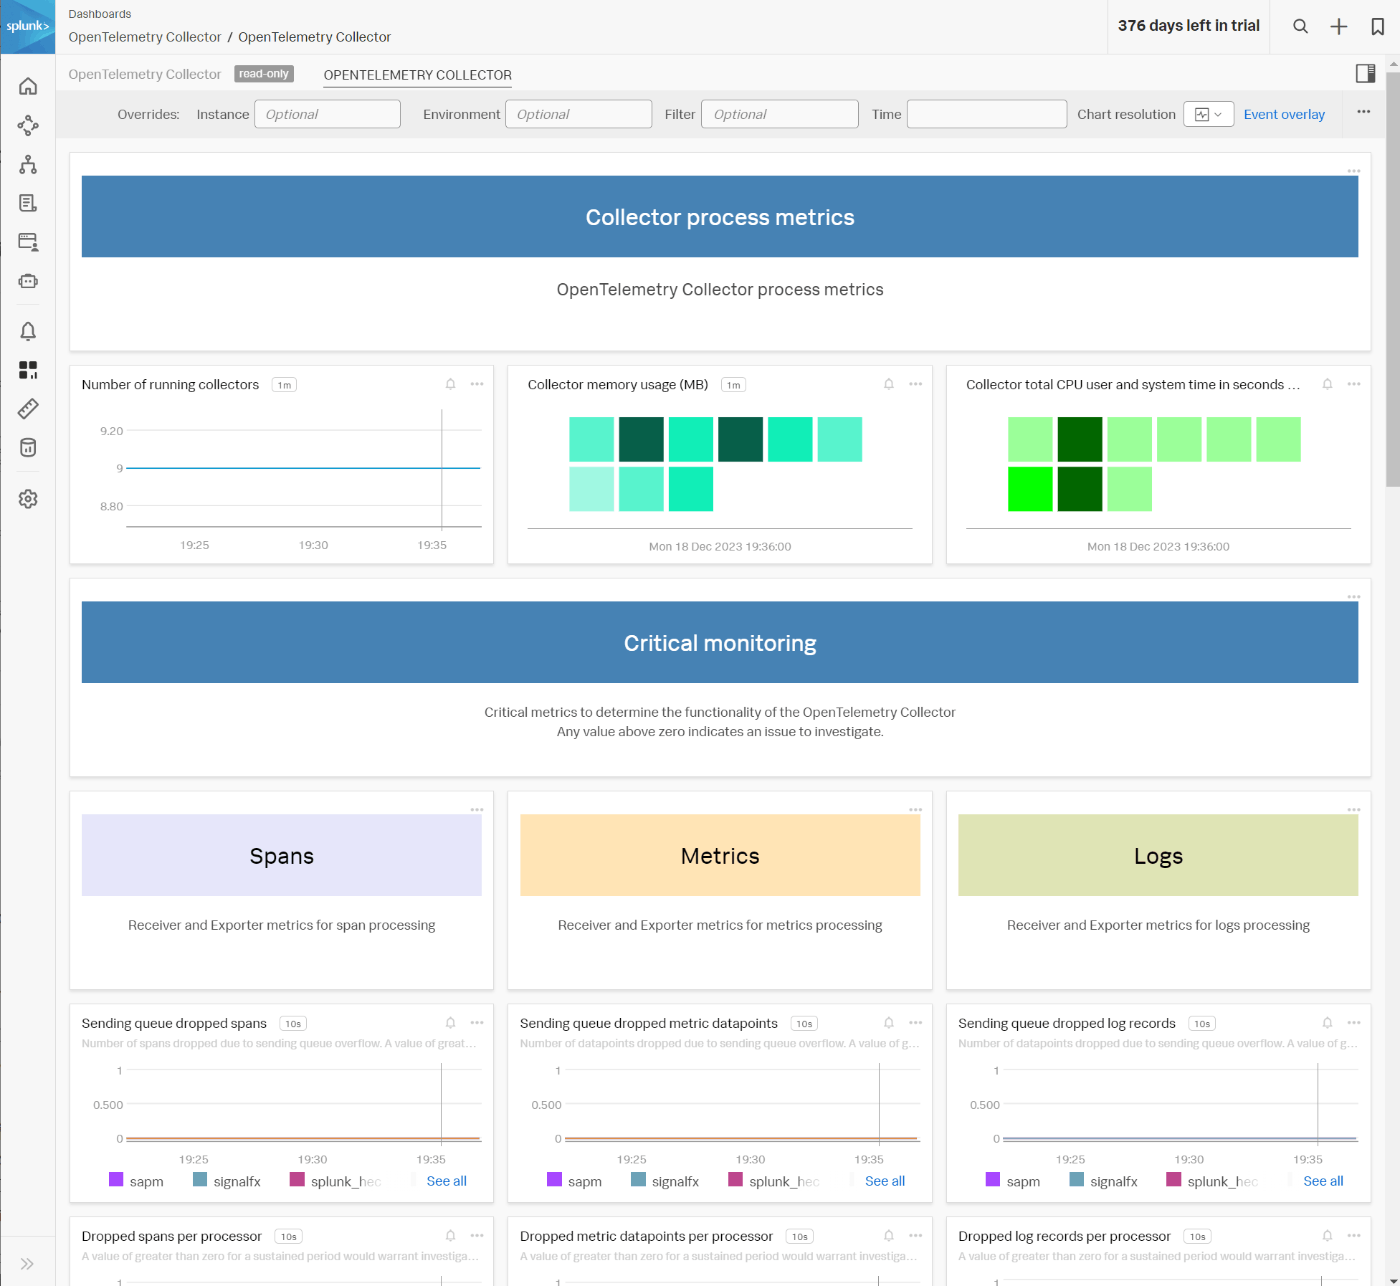Click See all in dropped spans legend
Screen dimensions: 1400x1286
pyautogui.click(x=446, y=1181)
